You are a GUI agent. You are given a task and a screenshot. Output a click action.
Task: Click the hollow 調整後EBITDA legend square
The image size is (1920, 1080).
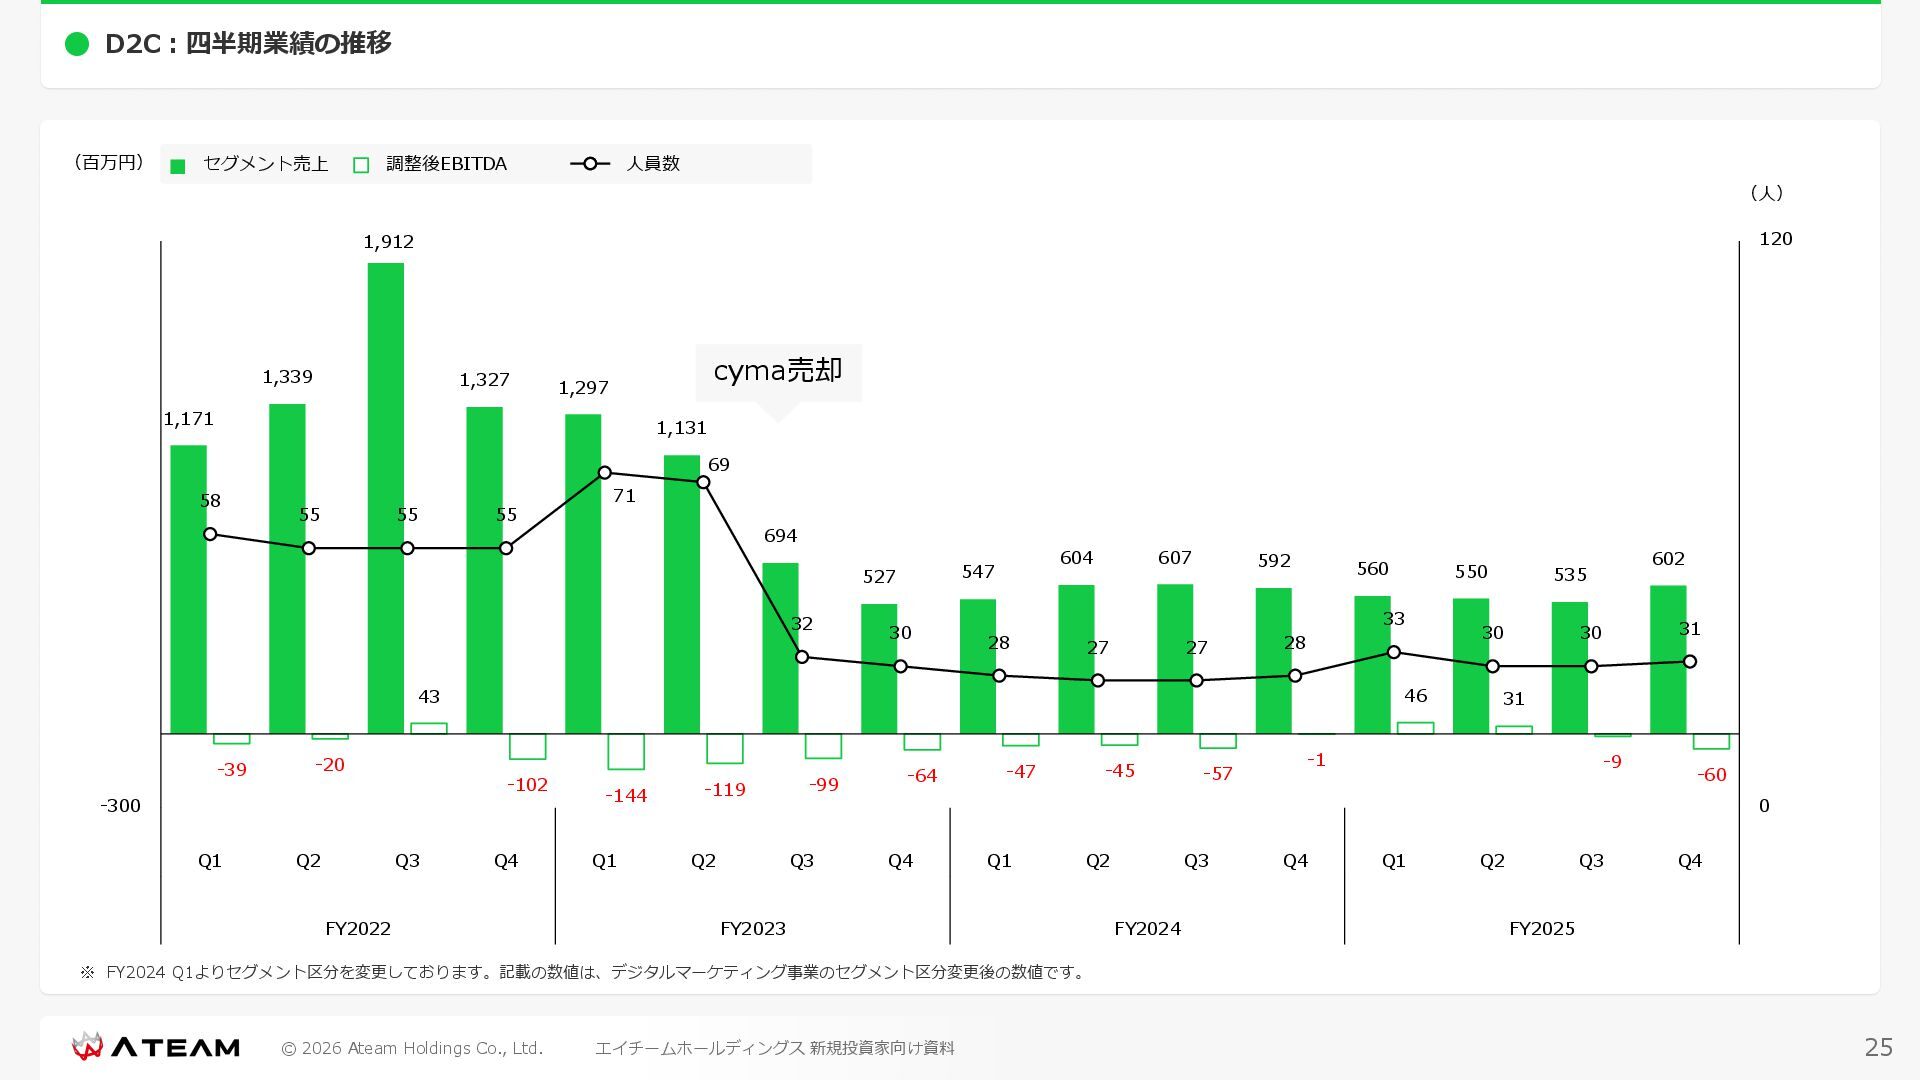(361, 166)
